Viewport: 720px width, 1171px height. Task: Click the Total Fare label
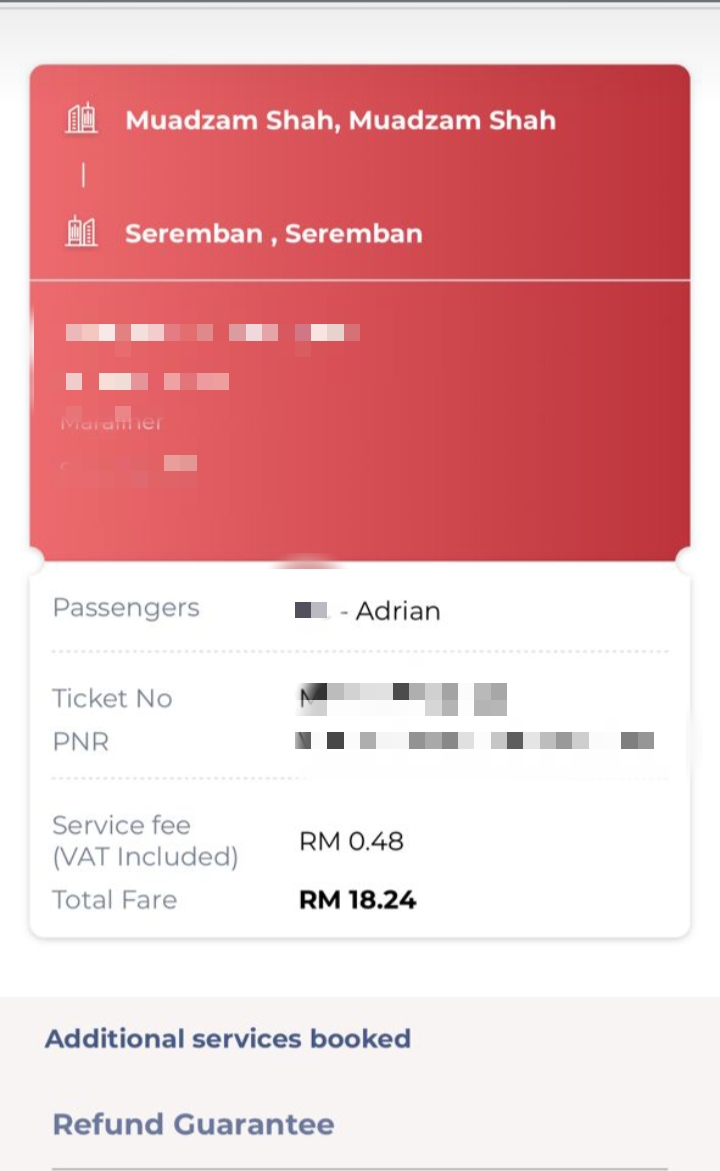point(114,900)
